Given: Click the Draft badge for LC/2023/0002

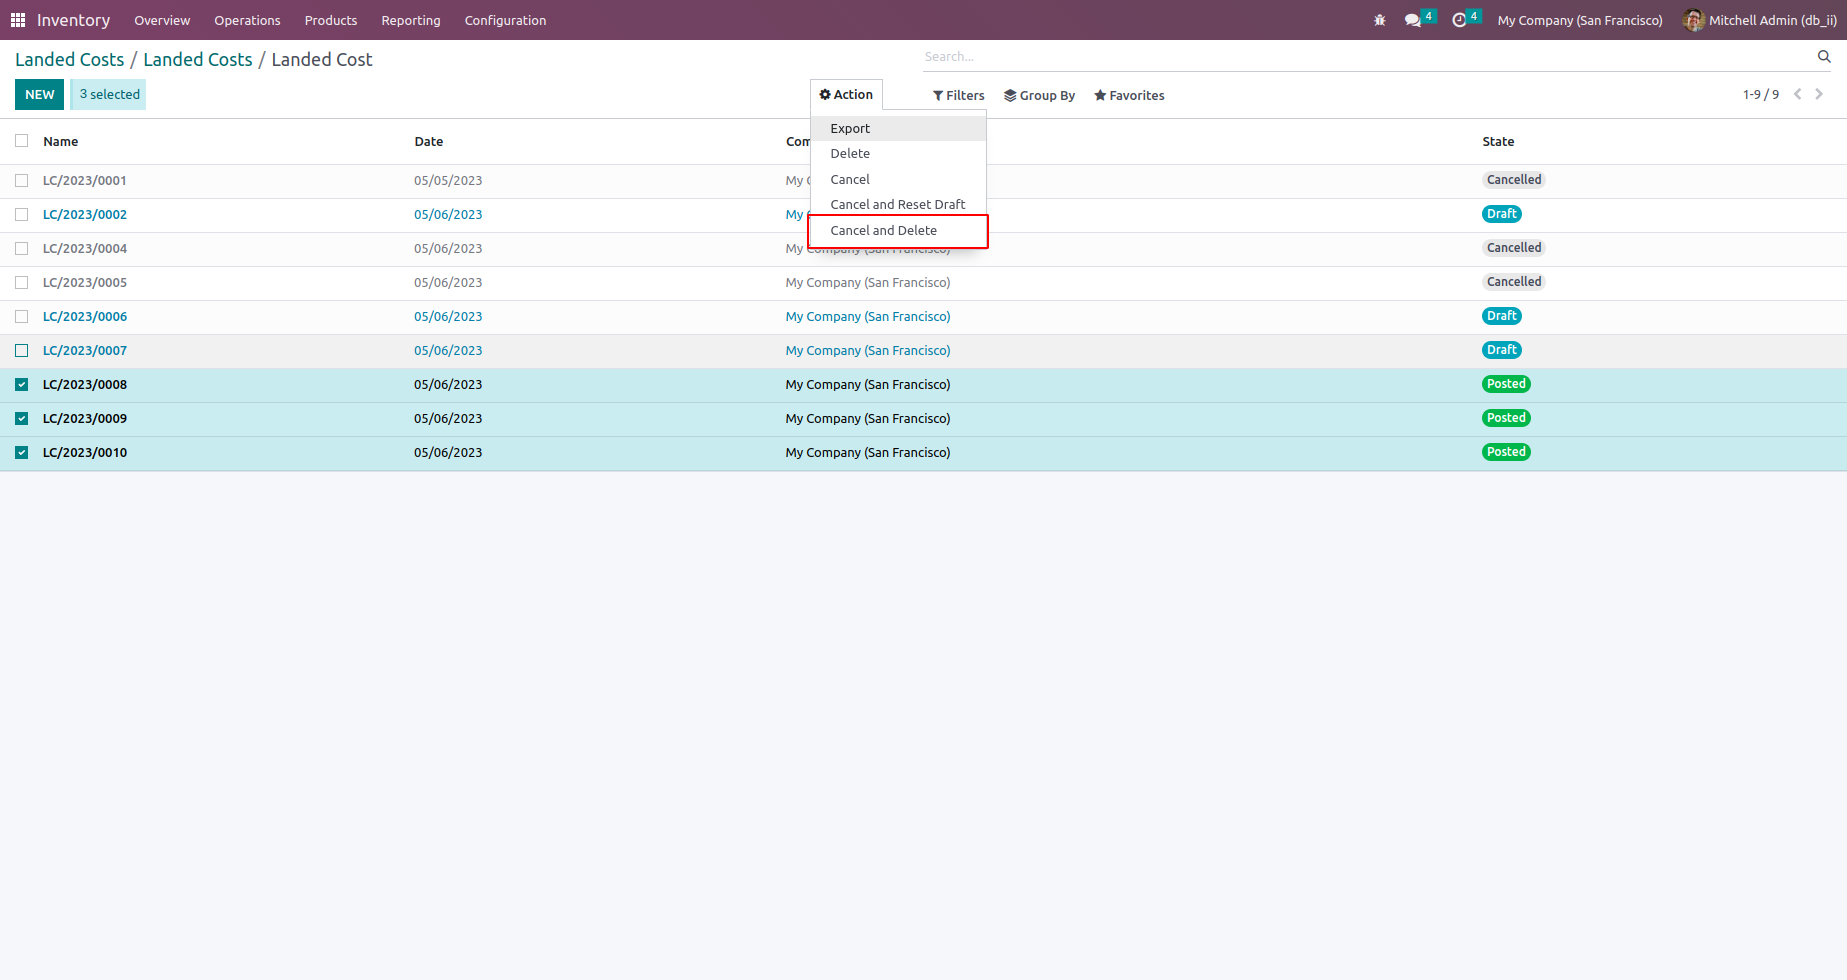Looking at the screenshot, I should point(1502,214).
